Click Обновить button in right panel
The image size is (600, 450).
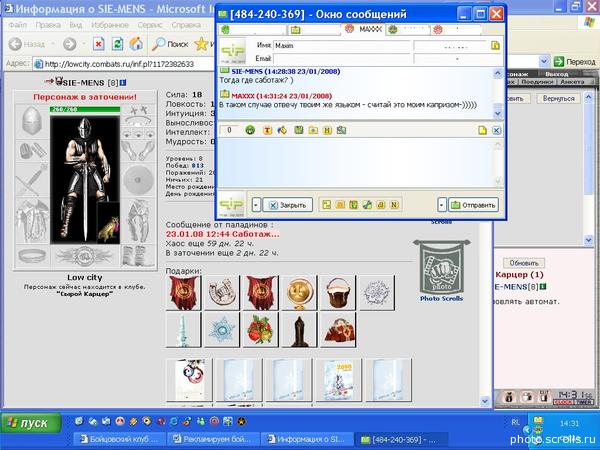click(524, 263)
